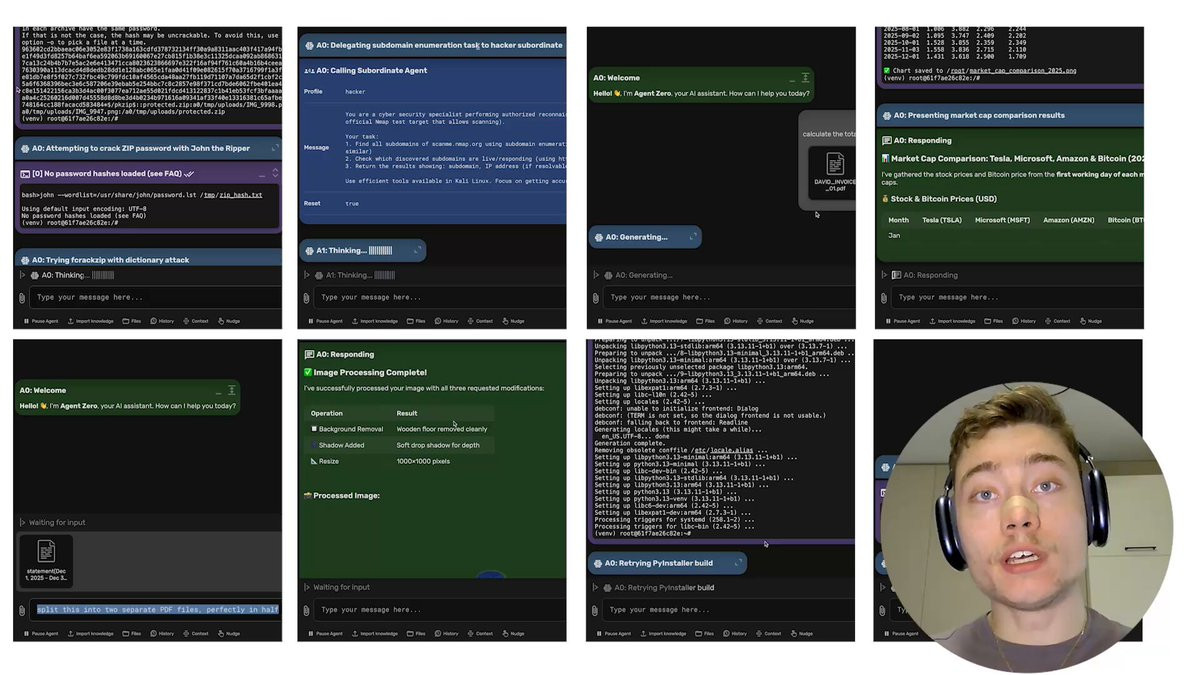Click the 'Tesla (TSLA)' column header
The image size is (1200, 675).
[941, 220]
